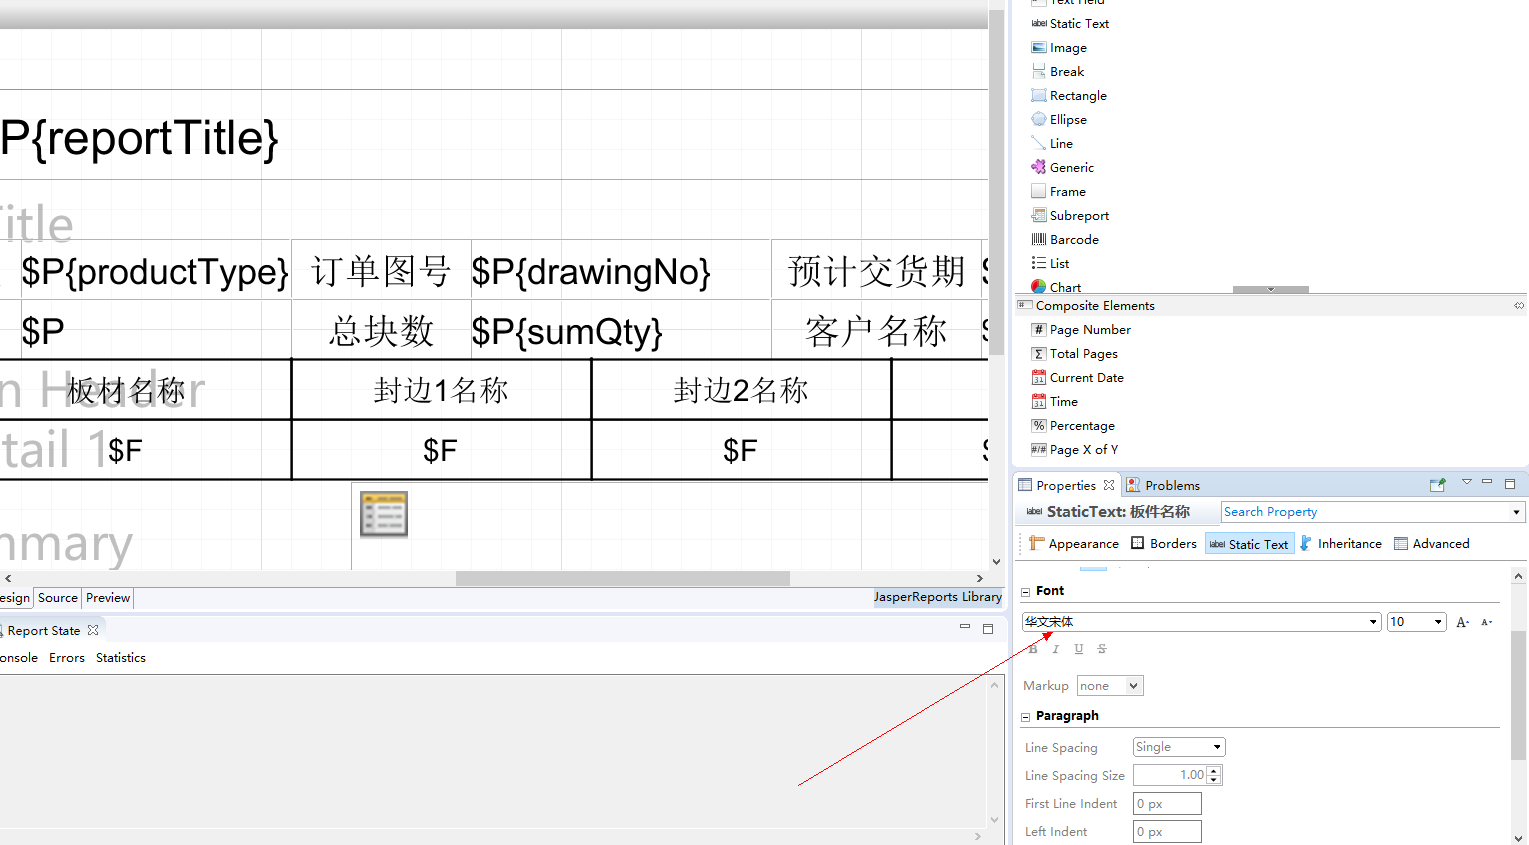1529x845 pixels.
Task: Pick the Subreport palette element
Action: coord(1070,215)
